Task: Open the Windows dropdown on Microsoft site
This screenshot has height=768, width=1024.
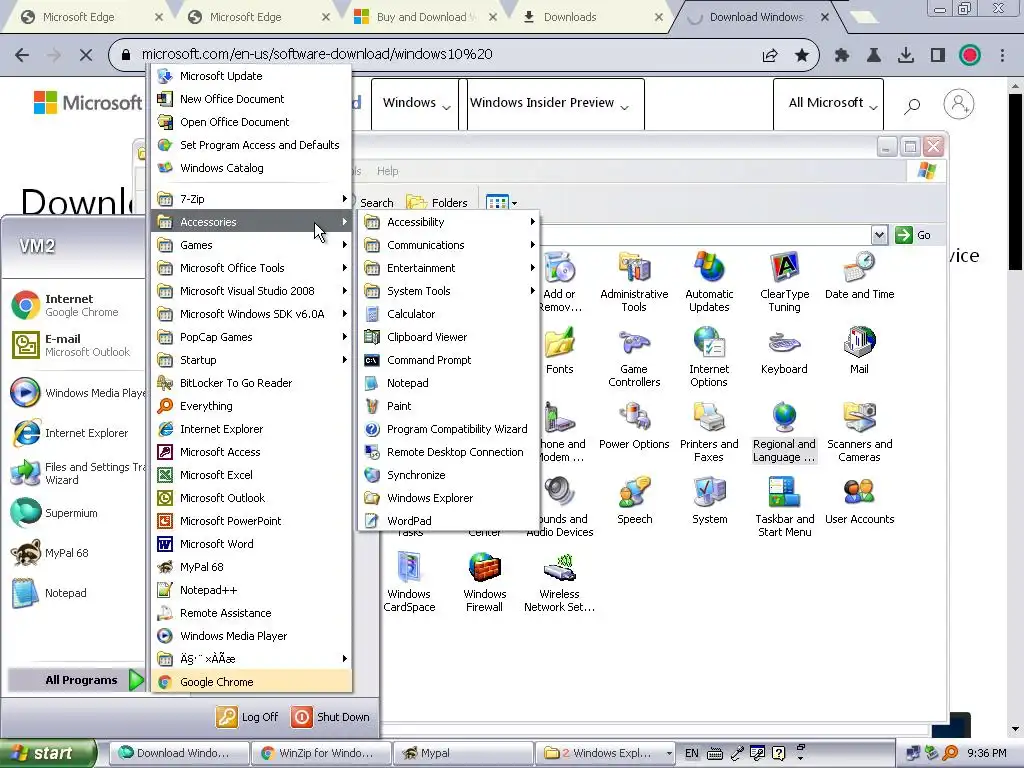Action: (416, 103)
